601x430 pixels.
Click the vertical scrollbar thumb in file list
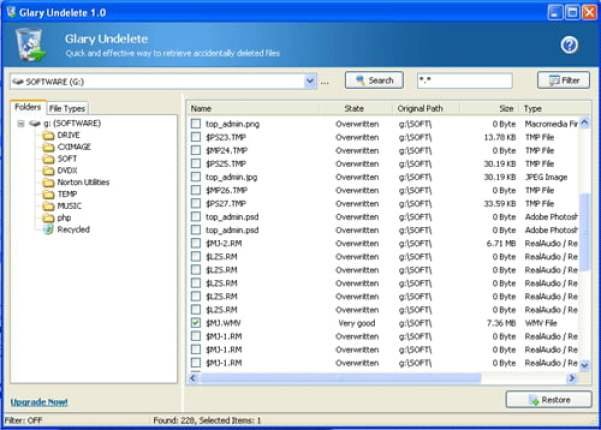tap(585, 231)
